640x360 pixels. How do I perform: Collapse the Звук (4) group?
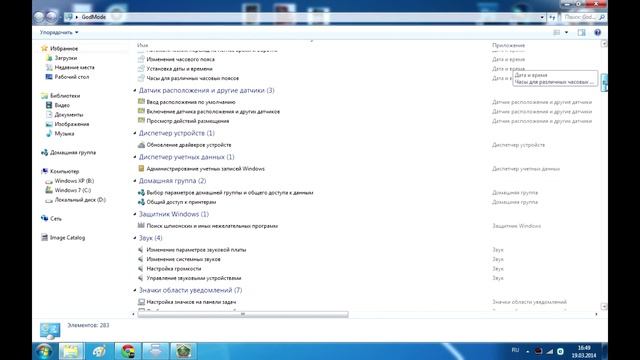point(135,238)
